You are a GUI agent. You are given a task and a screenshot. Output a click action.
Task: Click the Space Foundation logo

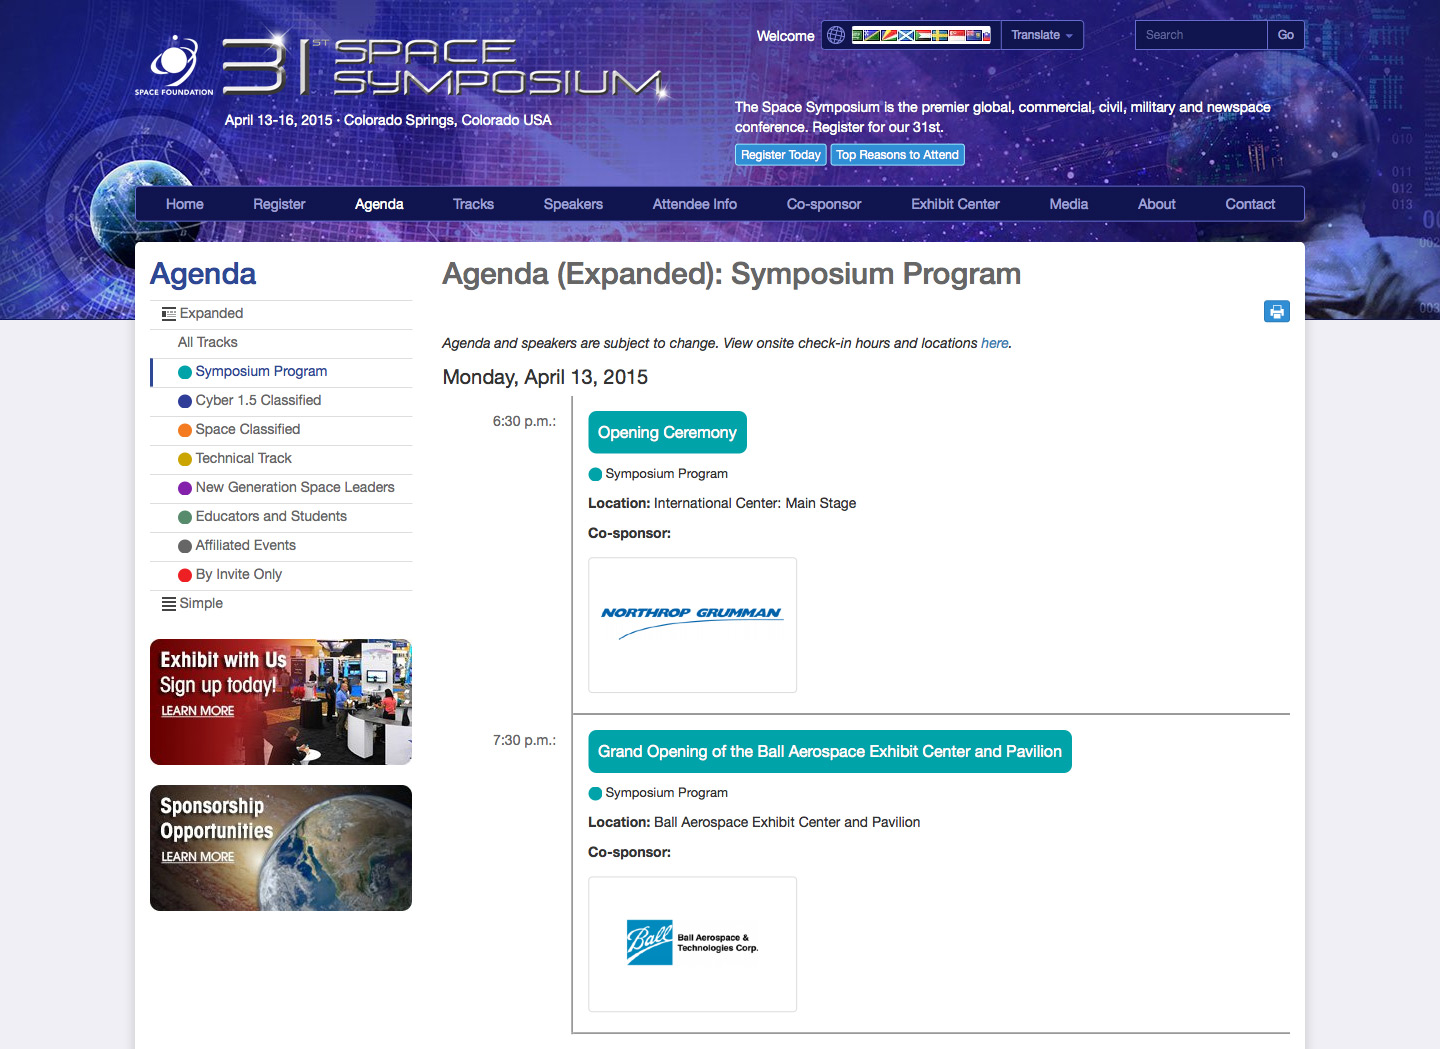coord(174,66)
